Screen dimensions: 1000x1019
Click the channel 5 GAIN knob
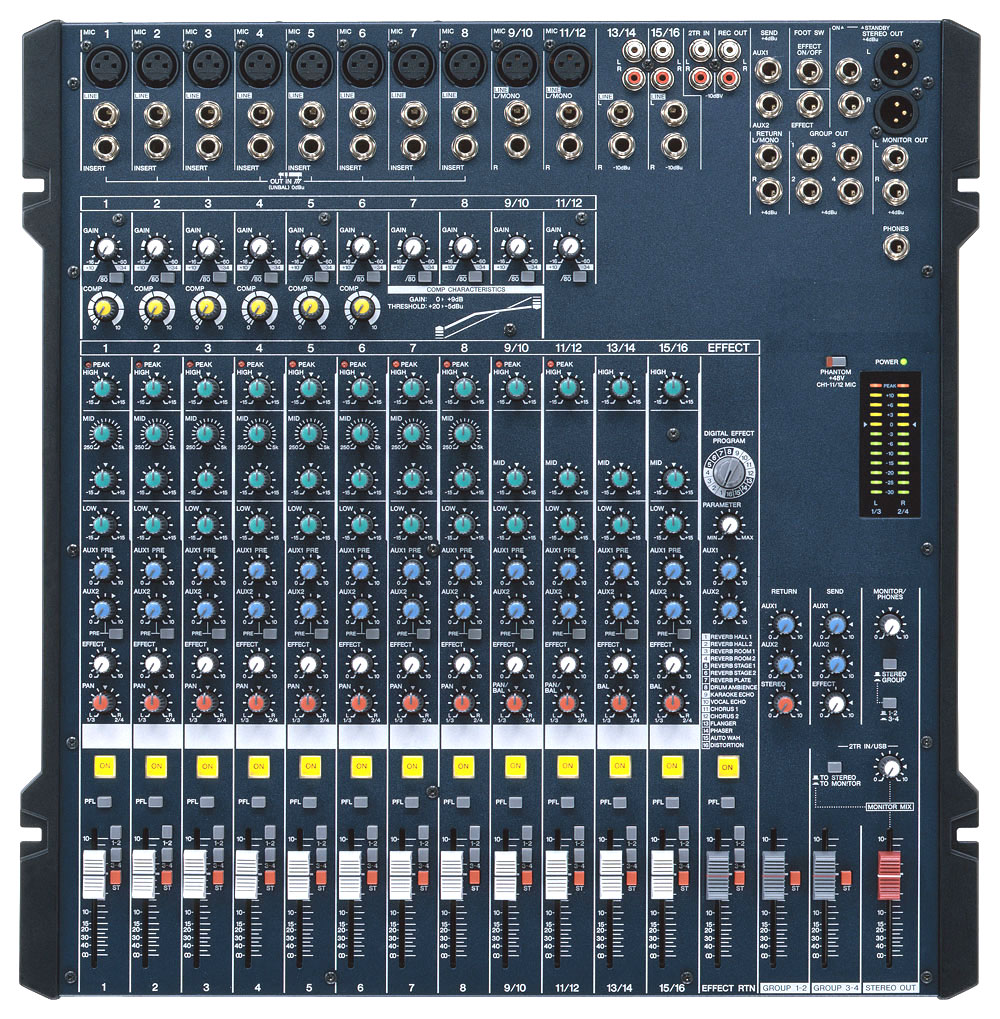click(311, 248)
